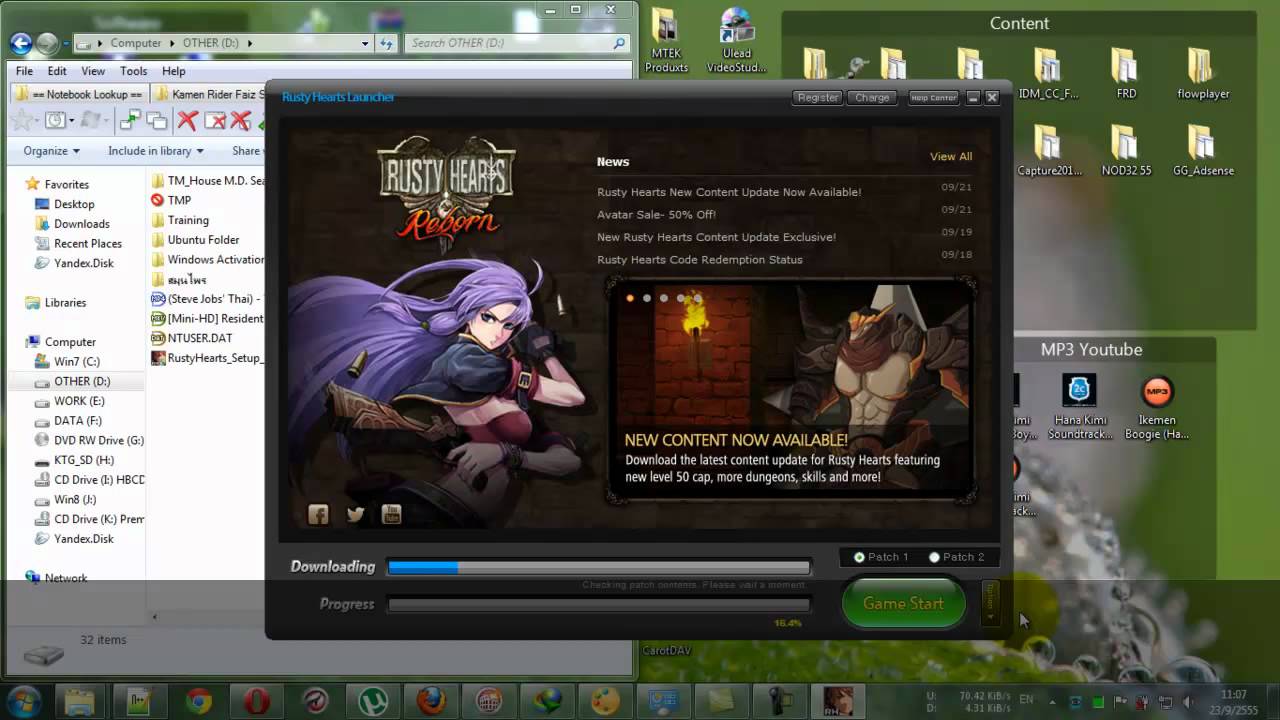This screenshot has width=1280, height=720.
Task: Click the overall Progress bar
Action: pyautogui.click(x=599, y=604)
